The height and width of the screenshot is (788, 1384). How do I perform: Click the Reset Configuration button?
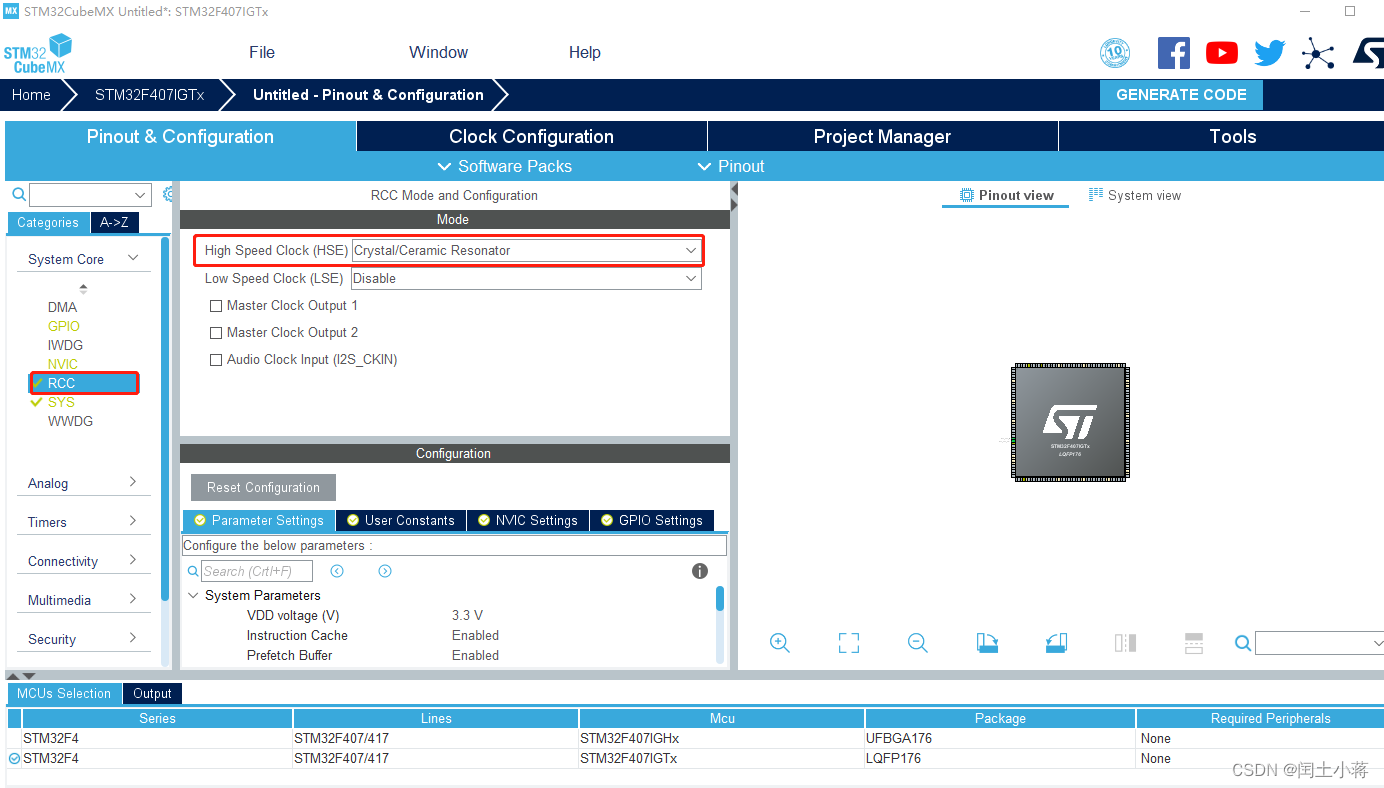(263, 488)
